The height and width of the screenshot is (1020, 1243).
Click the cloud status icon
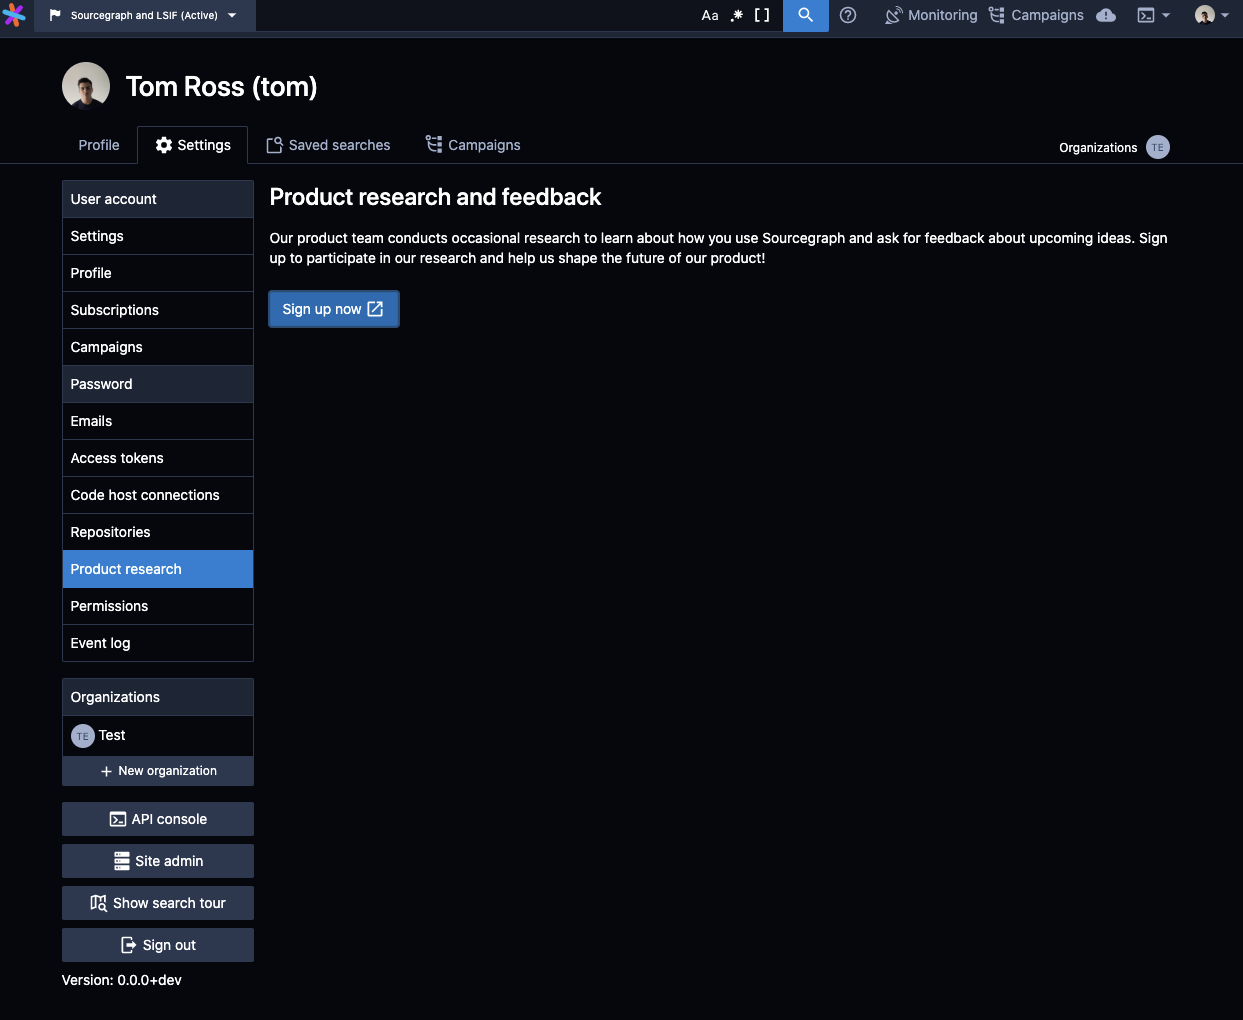click(1106, 15)
